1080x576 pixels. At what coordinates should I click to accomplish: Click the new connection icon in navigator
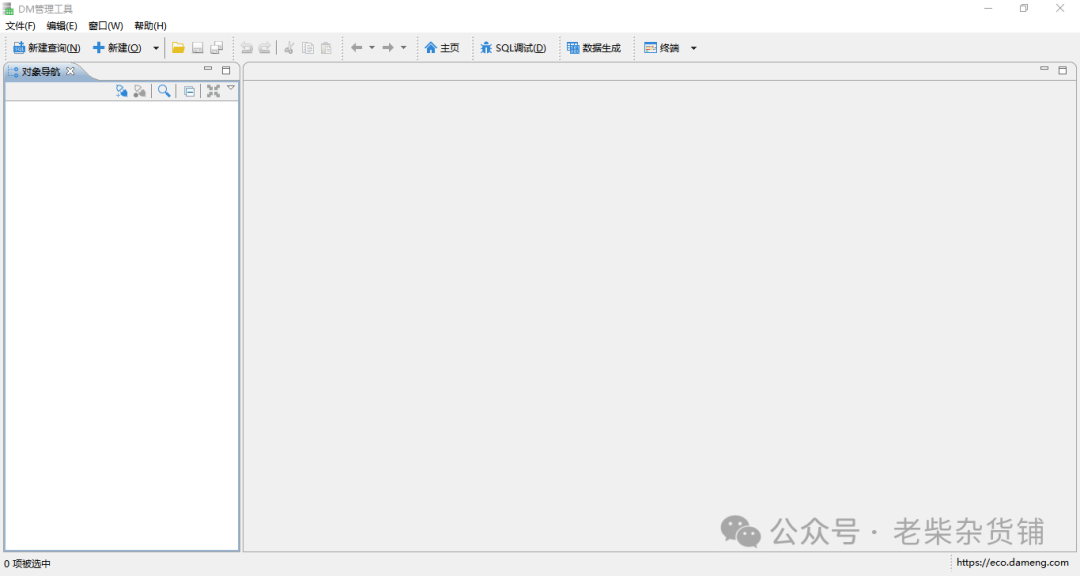click(x=121, y=91)
